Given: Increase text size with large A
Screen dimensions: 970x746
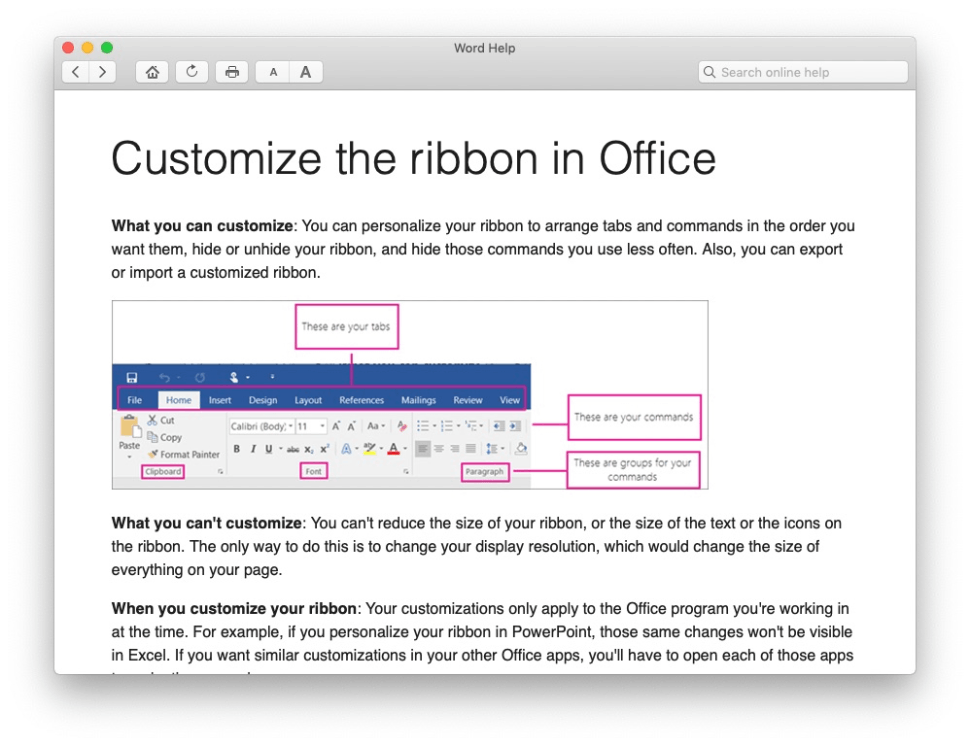Looking at the screenshot, I should (306, 72).
